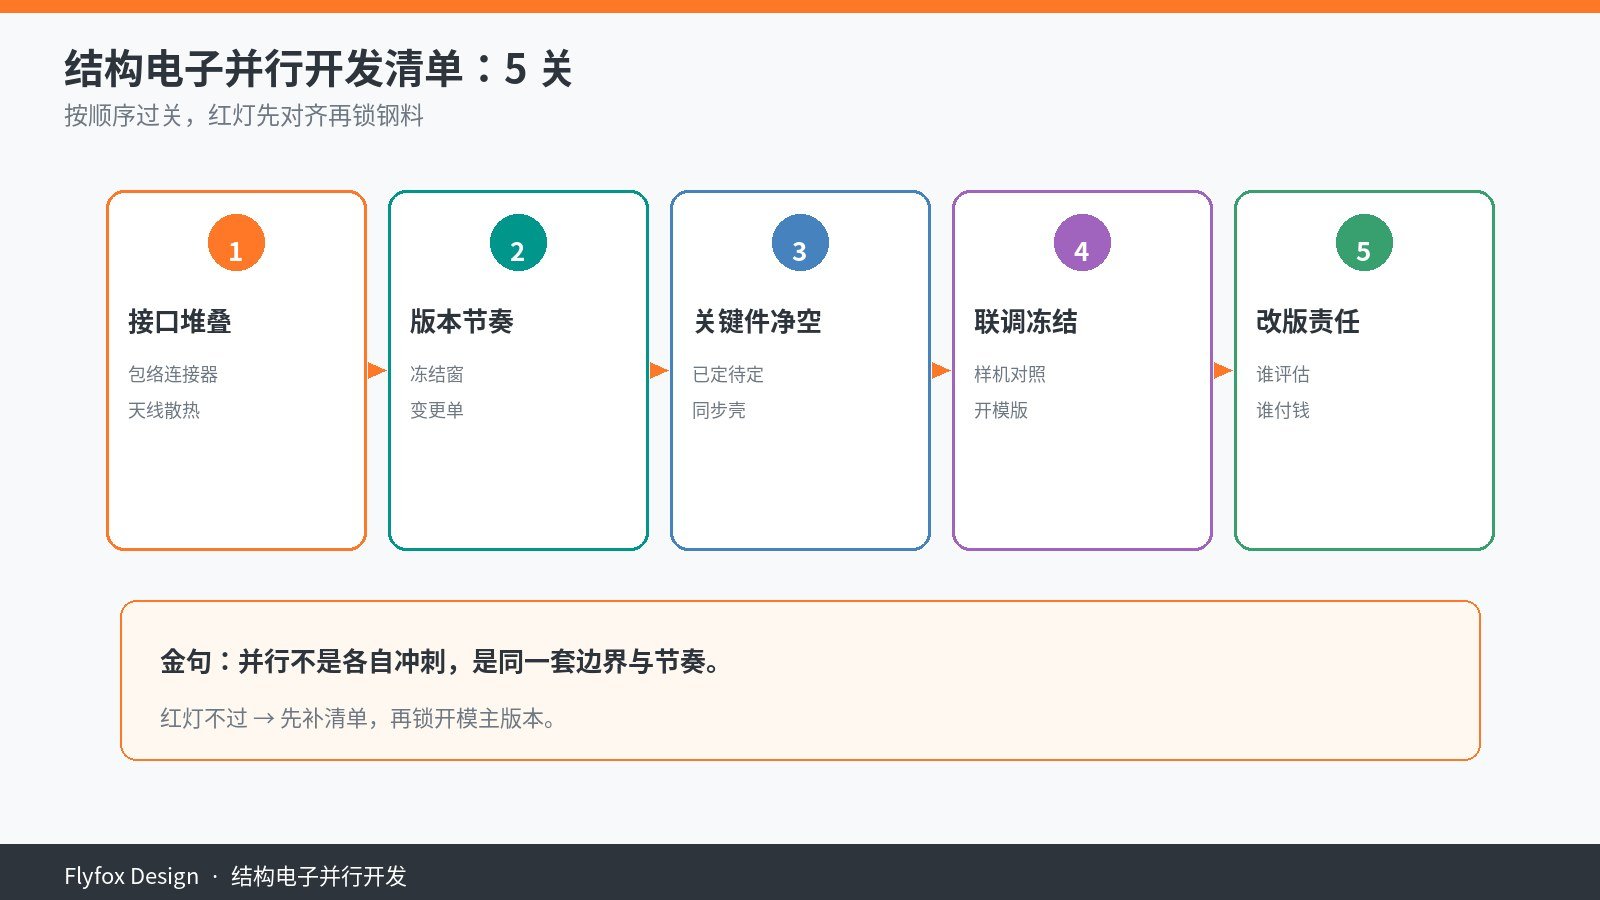
Task: Click the green number 5 circle
Action: click(x=1364, y=243)
